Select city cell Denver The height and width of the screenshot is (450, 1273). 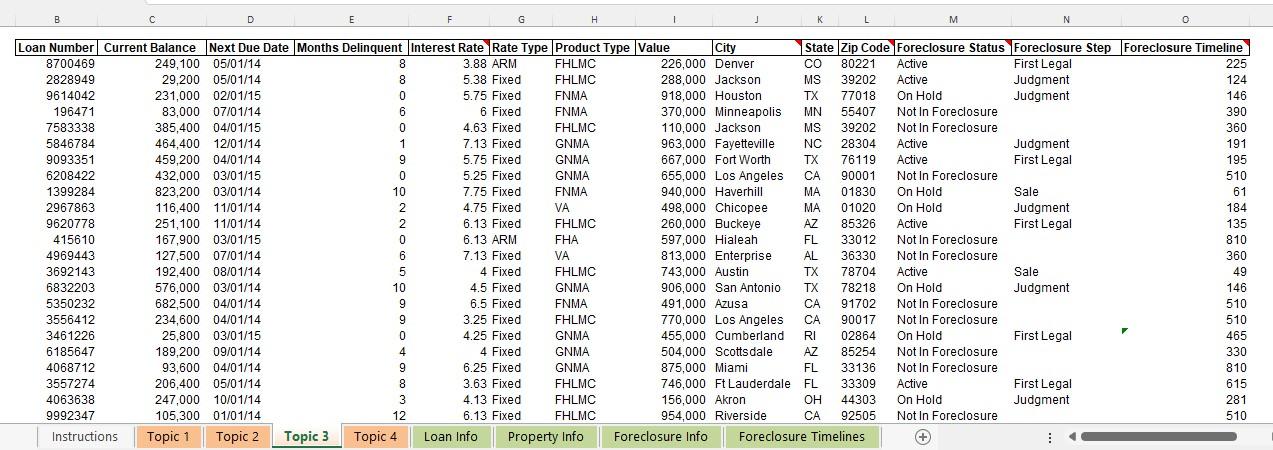tap(756, 64)
